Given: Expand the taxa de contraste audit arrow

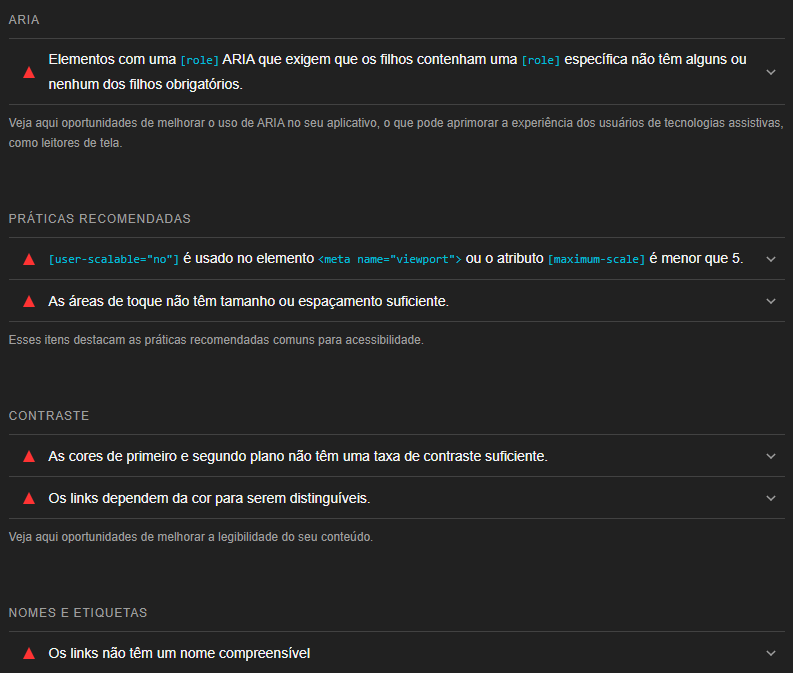Looking at the screenshot, I should (770, 456).
